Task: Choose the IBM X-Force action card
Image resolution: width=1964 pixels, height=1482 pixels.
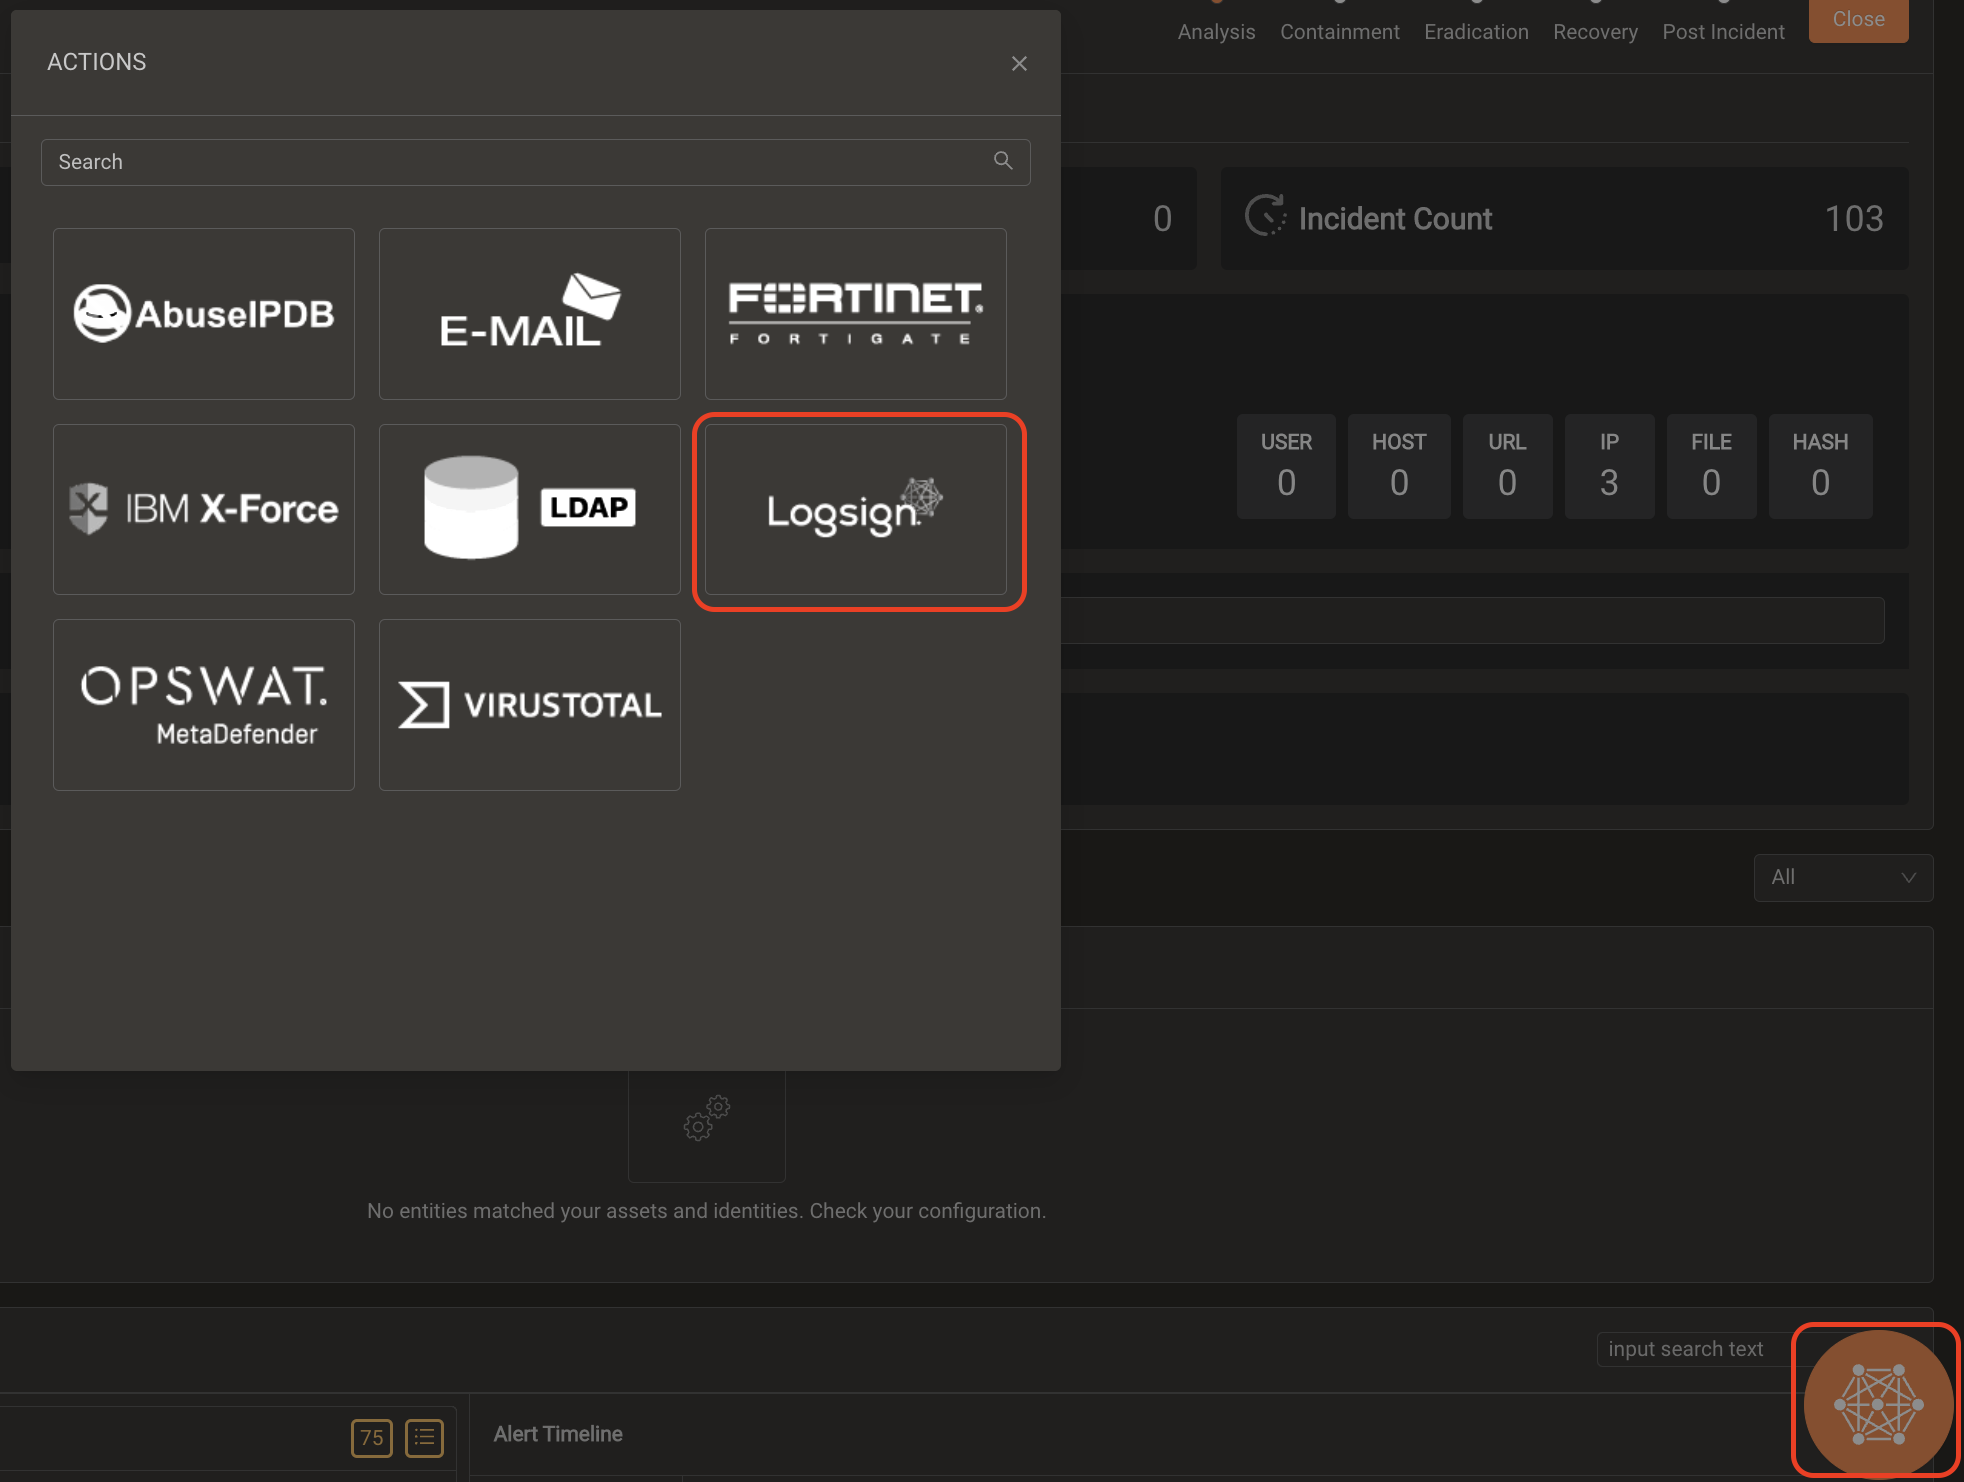Action: (204, 510)
